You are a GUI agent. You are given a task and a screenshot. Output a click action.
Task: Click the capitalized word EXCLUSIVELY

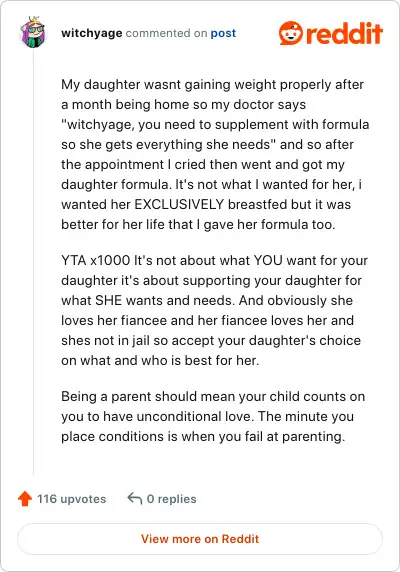pyautogui.click(x=179, y=204)
